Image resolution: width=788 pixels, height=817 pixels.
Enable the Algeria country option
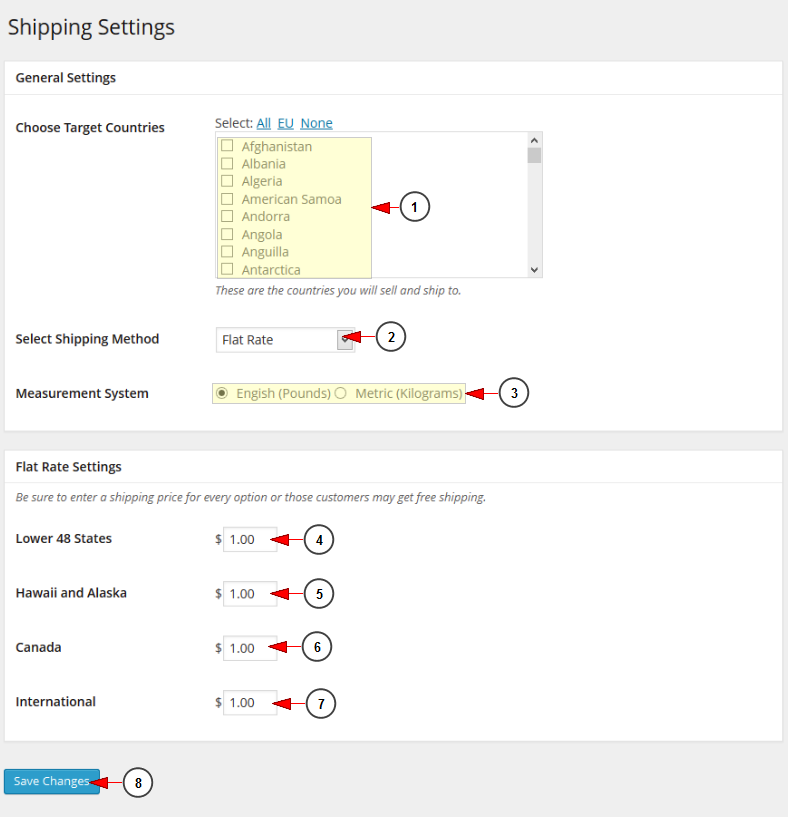227,181
